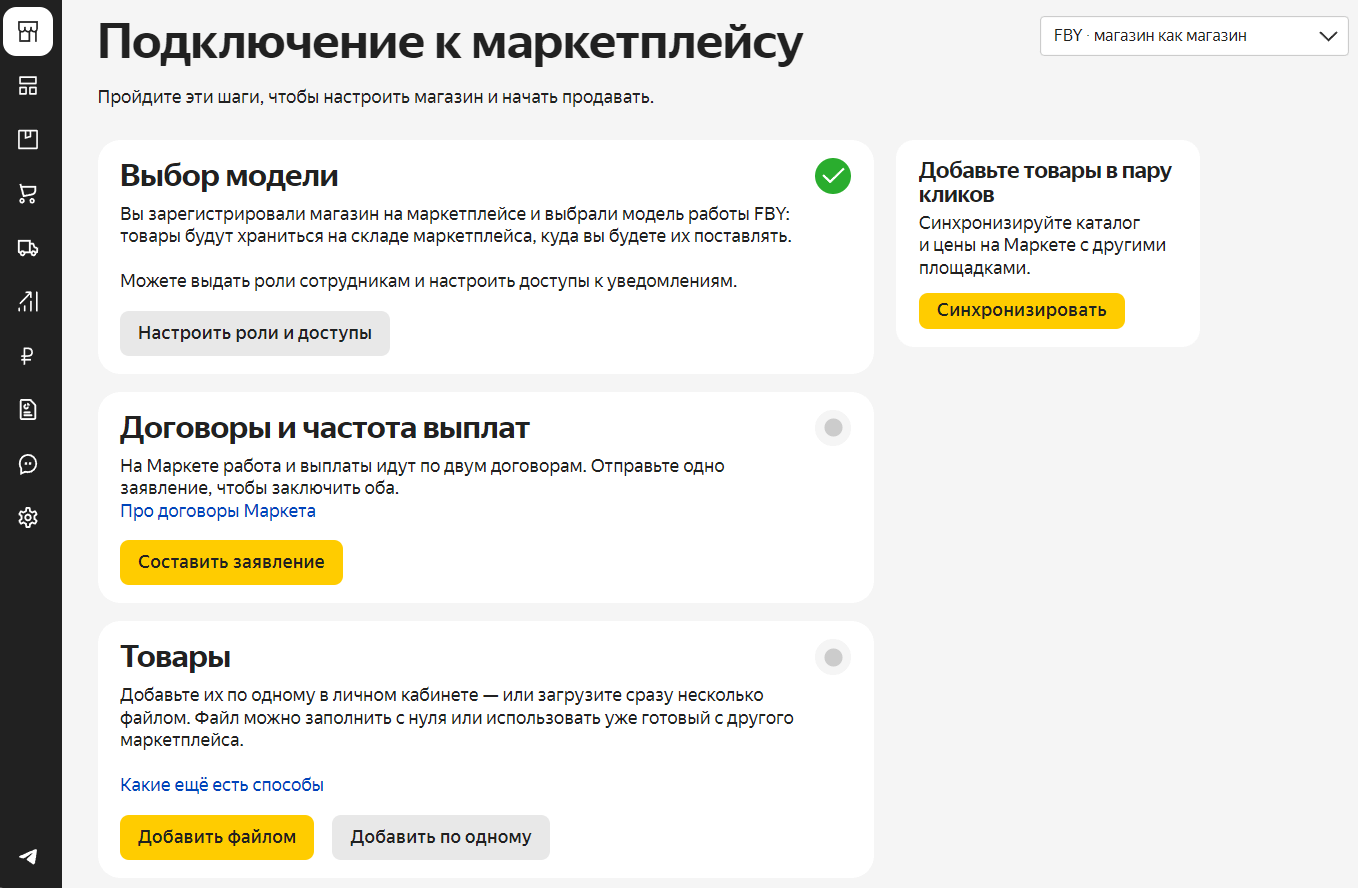This screenshot has height=888, width=1358.
Task: Click the Товары heading
Action: pyautogui.click(x=176, y=657)
